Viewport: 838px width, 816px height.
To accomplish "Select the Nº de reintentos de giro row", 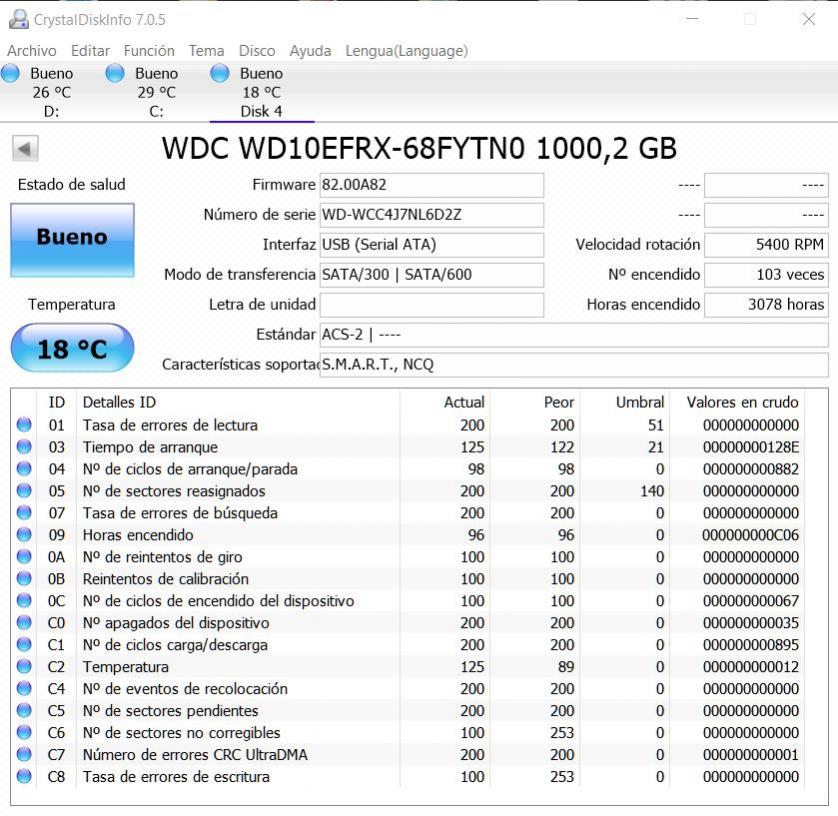I will (408, 556).
